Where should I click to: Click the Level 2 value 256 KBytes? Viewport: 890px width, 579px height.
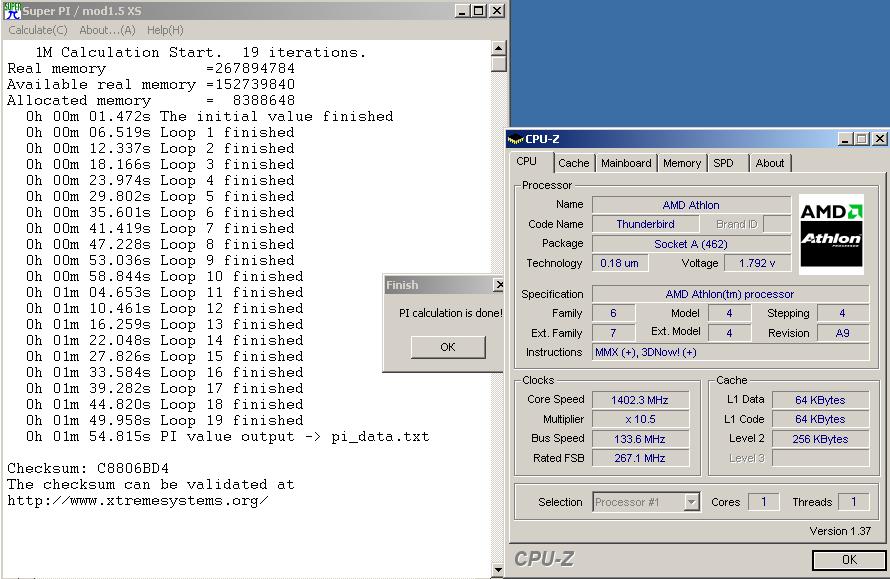[x=820, y=439]
